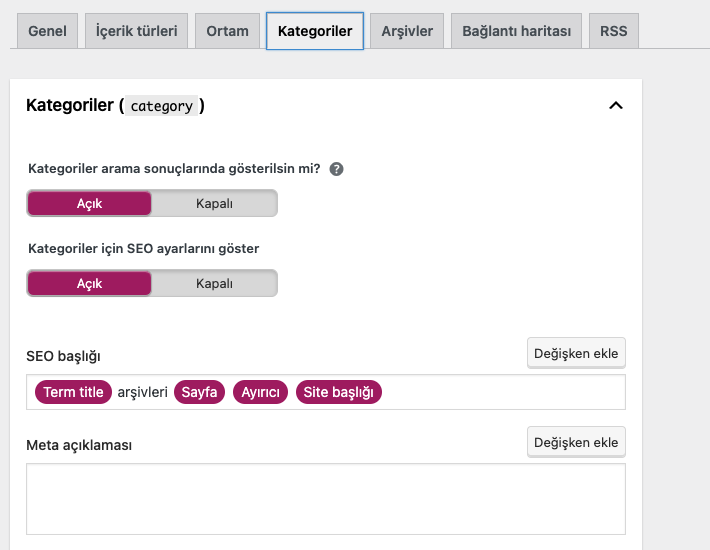710x550 pixels.
Task: Set search results visibility to Kapalı
Action: pyautogui.click(x=214, y=203)
